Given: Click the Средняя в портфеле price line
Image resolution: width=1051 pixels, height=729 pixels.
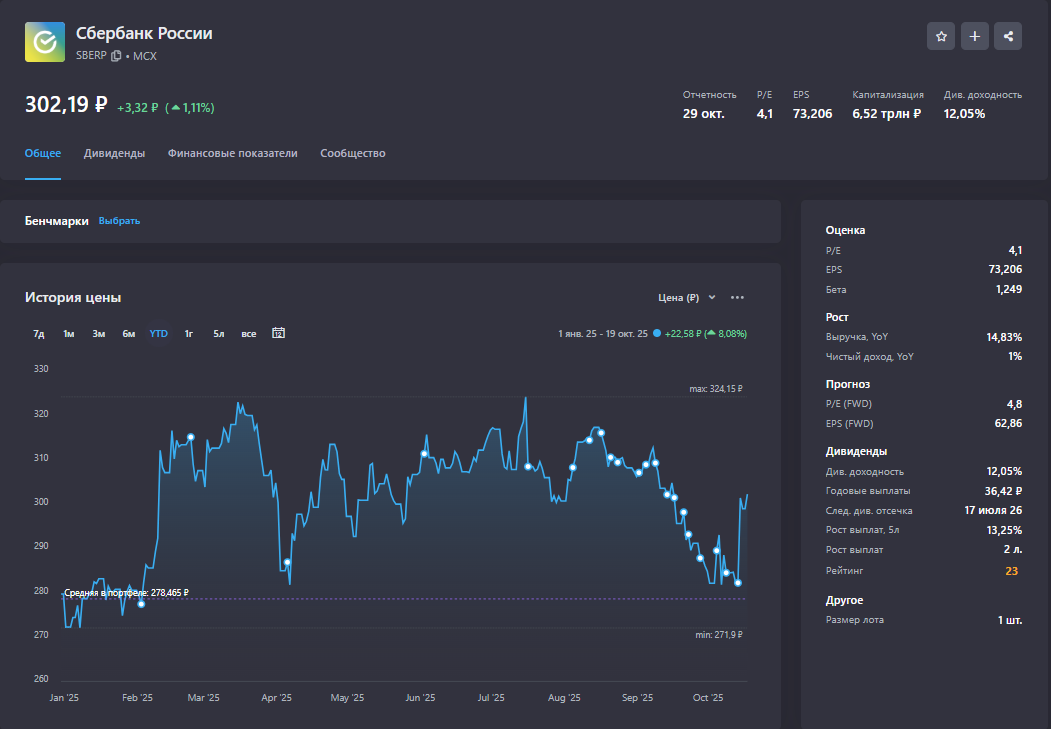Looking at the screenshot, I should click(126, 593).
